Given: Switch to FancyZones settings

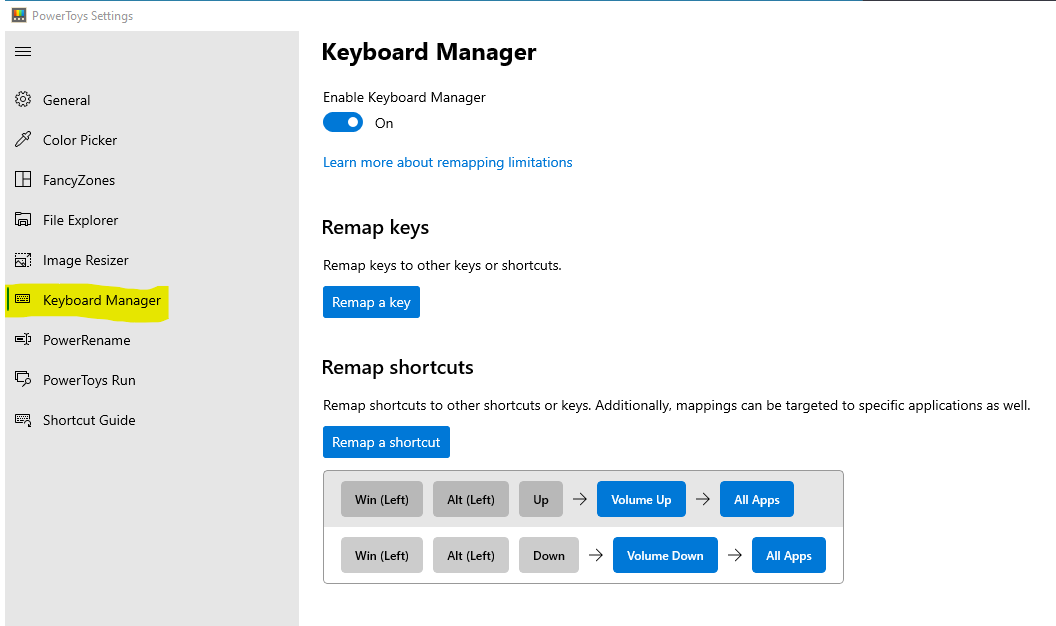Looking at the screenshot, I should coord(152,180).
